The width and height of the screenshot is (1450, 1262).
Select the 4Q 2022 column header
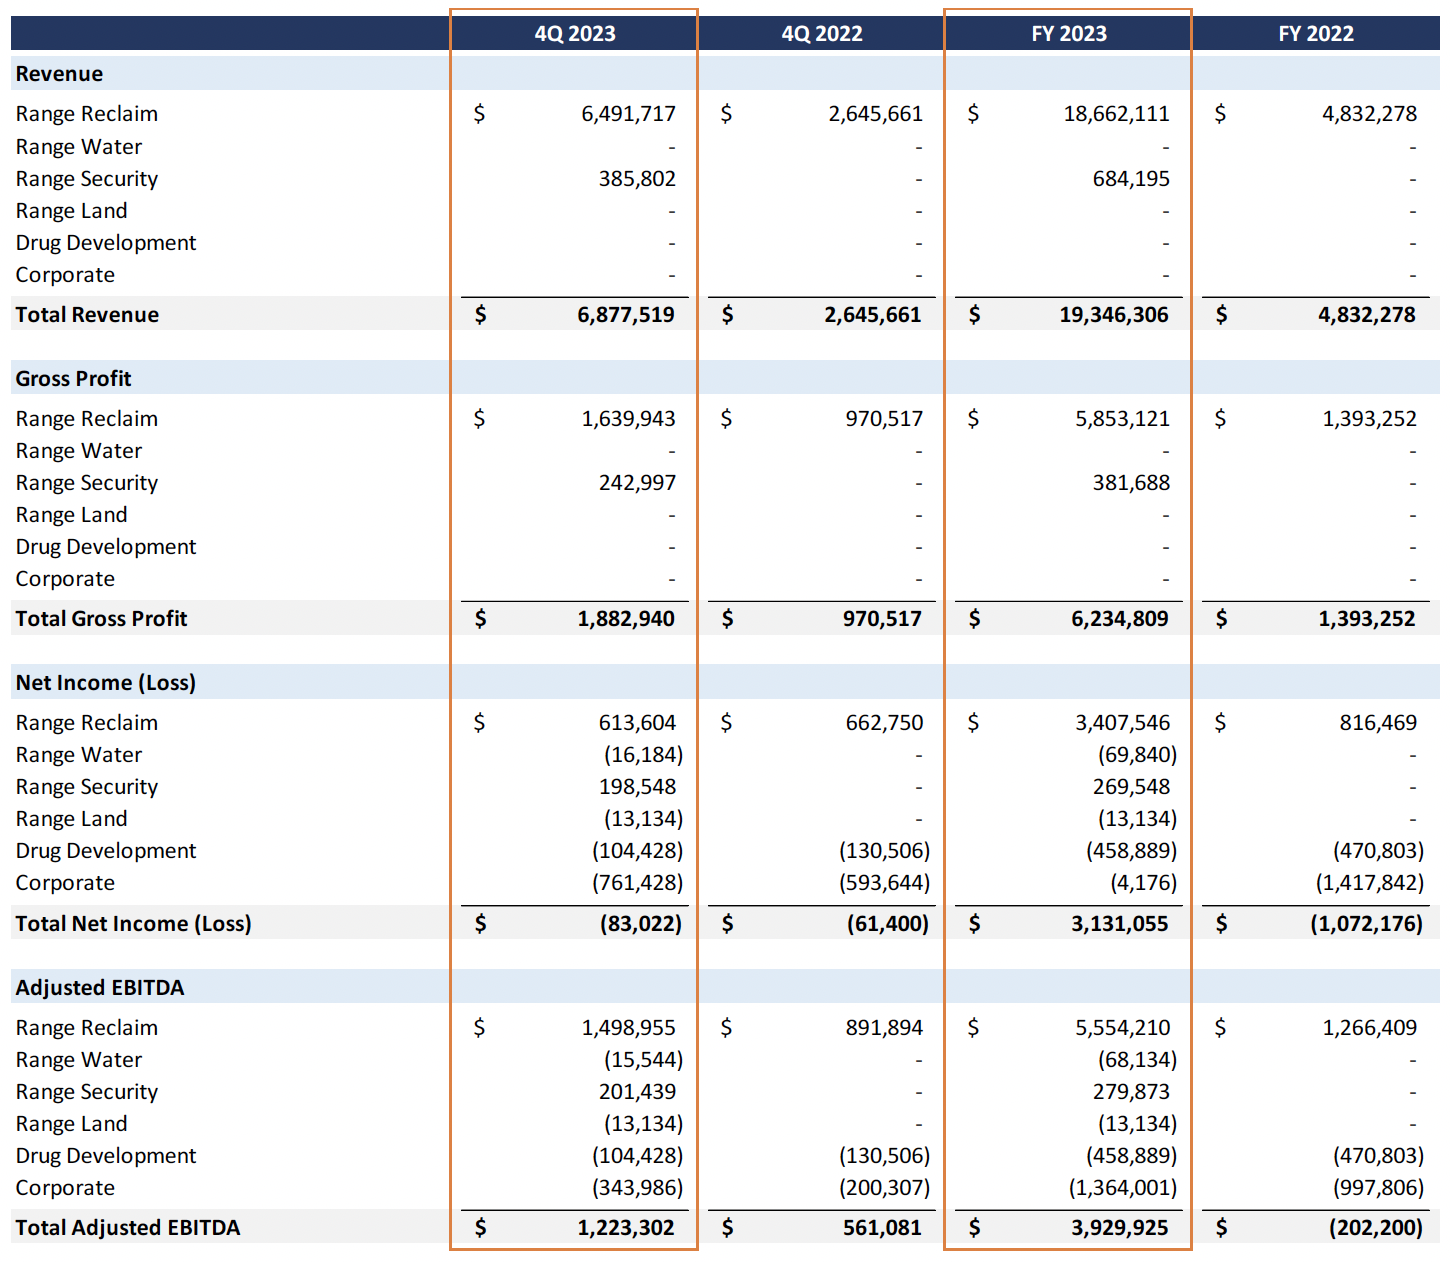[820, 33]
